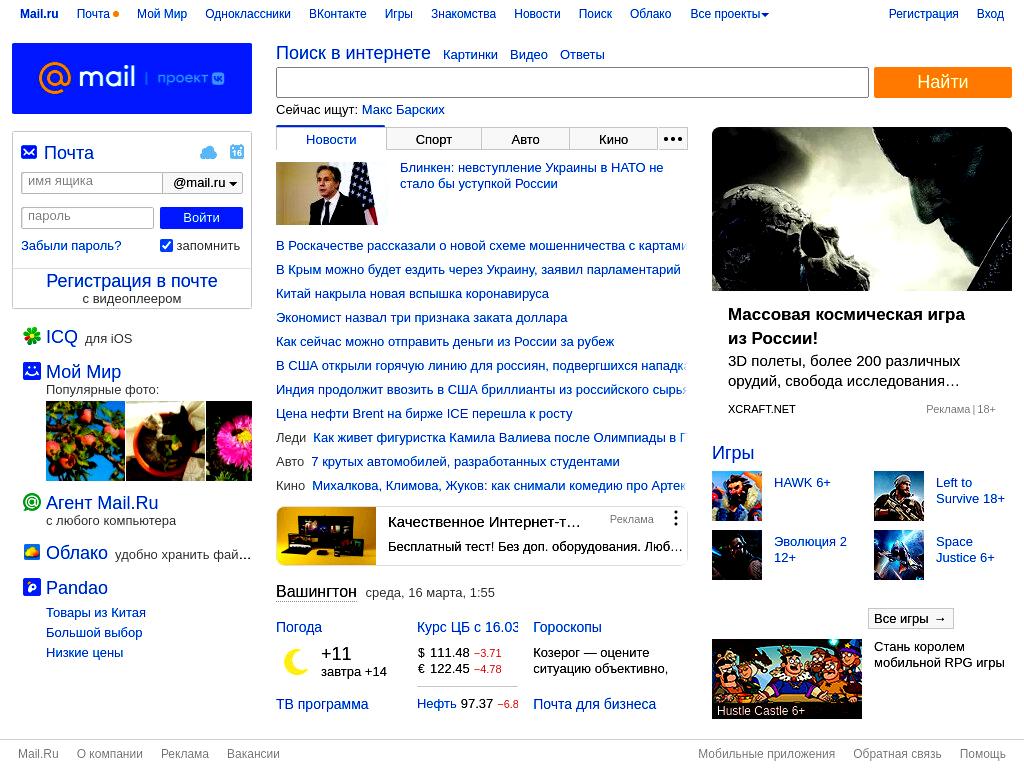Viewport: 1024px width, 768px height.
Task: Focus the пароль input field
Action: (x=88, y=217)
